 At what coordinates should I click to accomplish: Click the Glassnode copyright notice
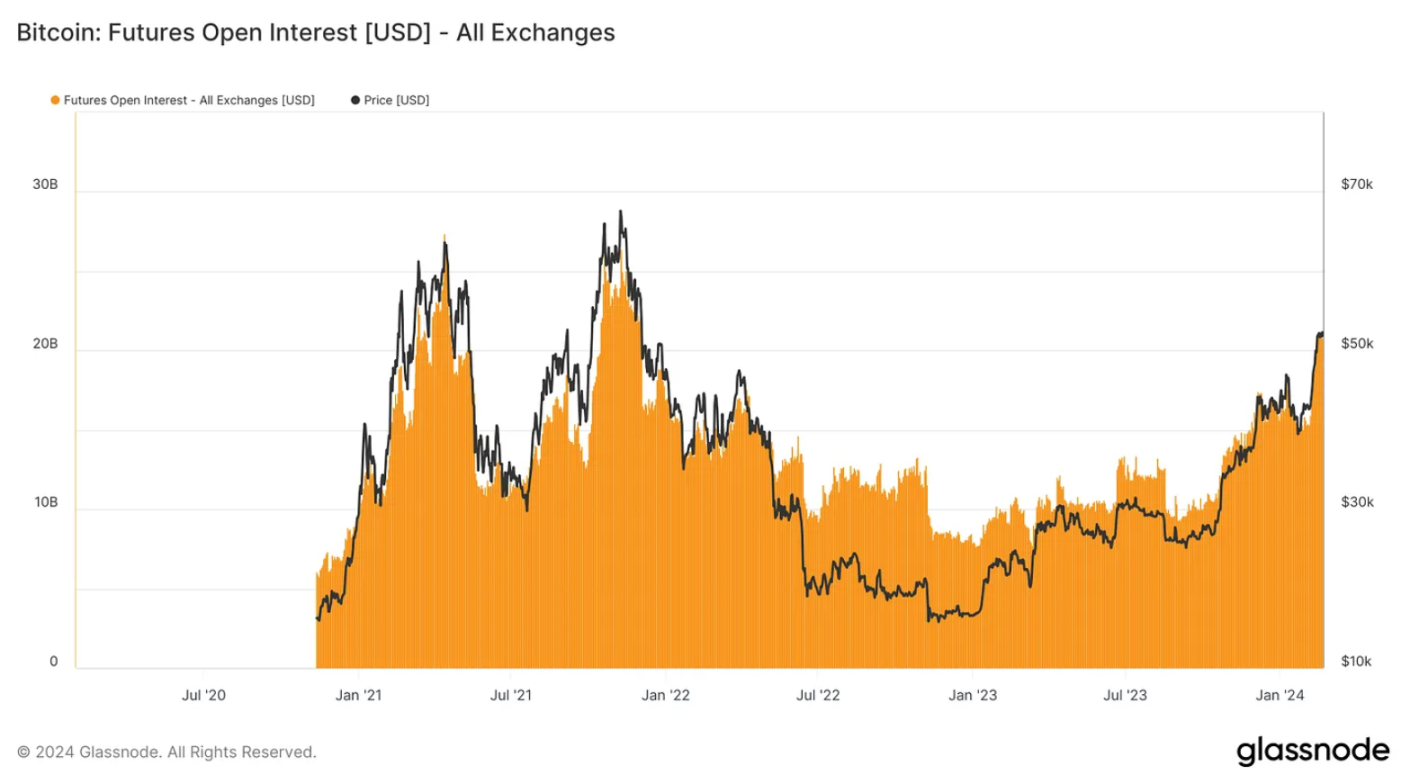167,751
